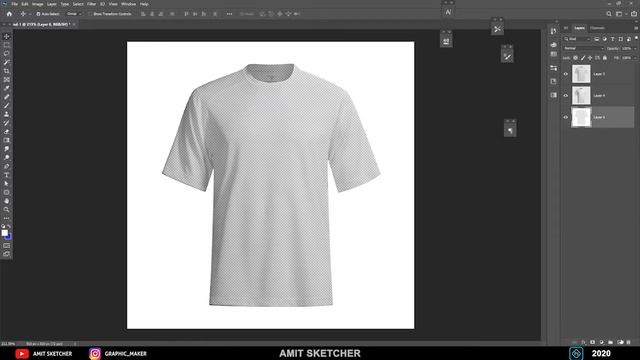The image size is (640, 360).
Task: Select the Horizontal Type tool
Action: coord(7,175)
